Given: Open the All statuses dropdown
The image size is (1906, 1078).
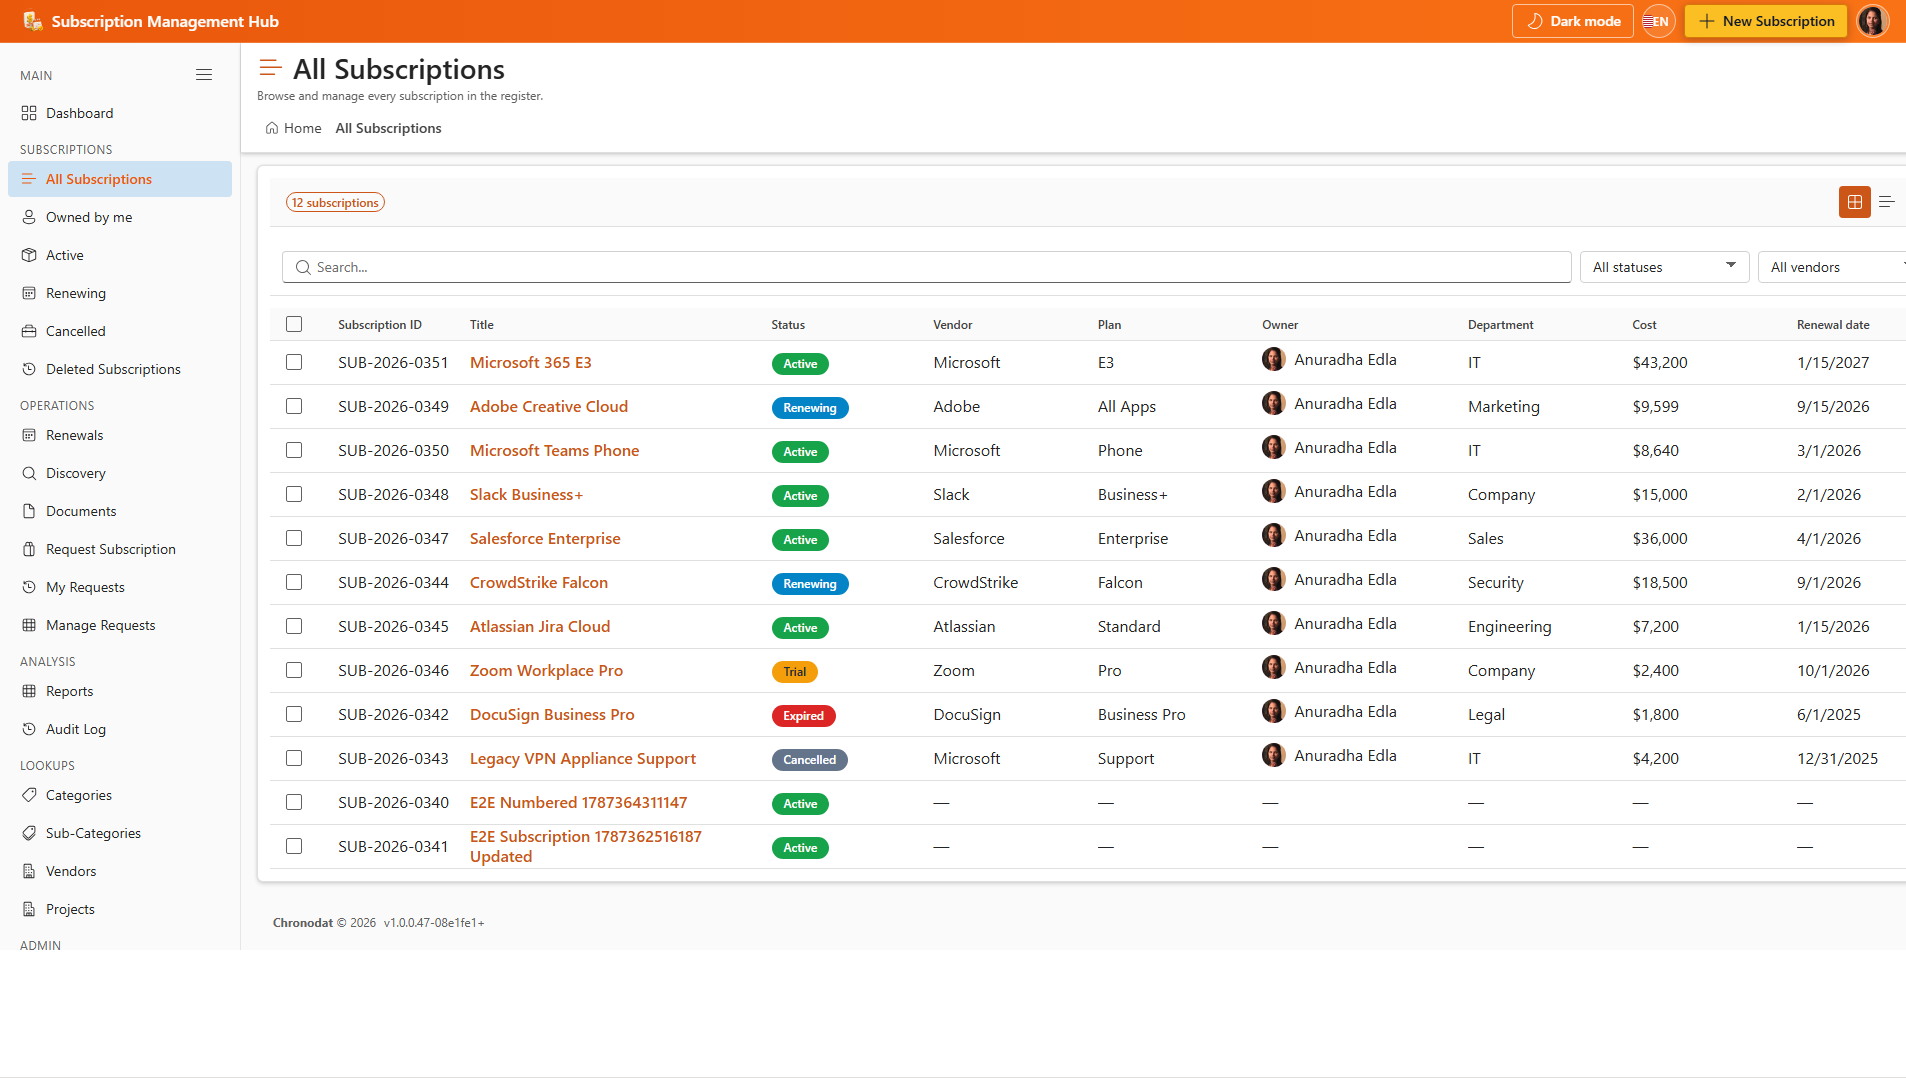Looking at the screenshot, I should click(1664, 267).
